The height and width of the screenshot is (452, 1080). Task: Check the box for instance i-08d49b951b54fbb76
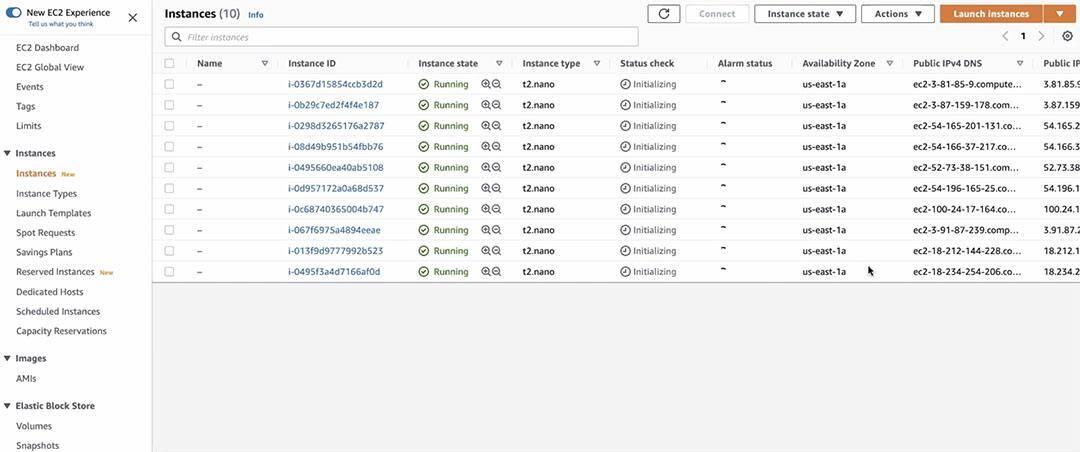[169, 147]
